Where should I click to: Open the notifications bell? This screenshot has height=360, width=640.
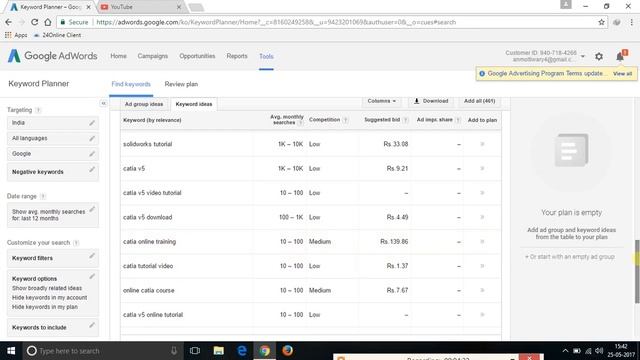pos(620,56)
